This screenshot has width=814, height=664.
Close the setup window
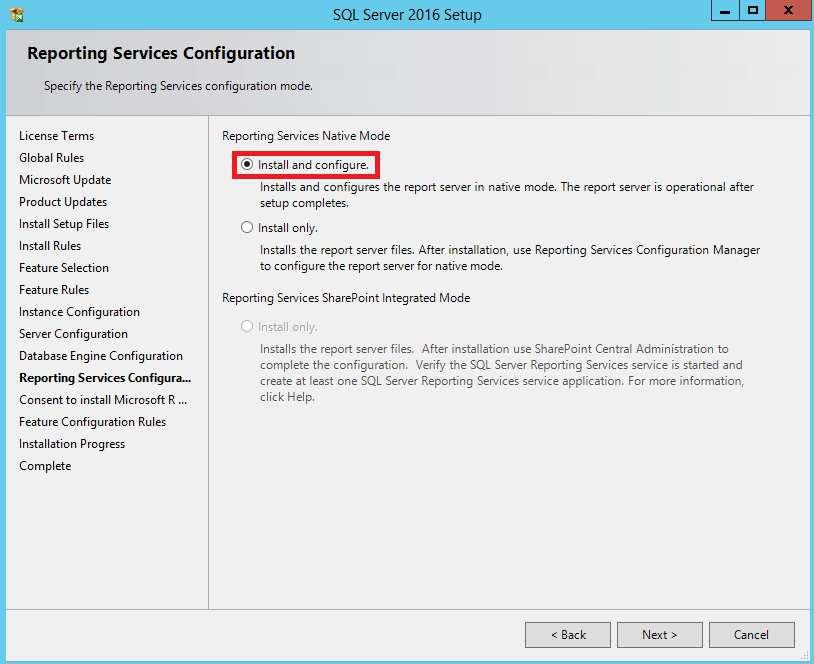pyautogui.click(x=788, y=11)
